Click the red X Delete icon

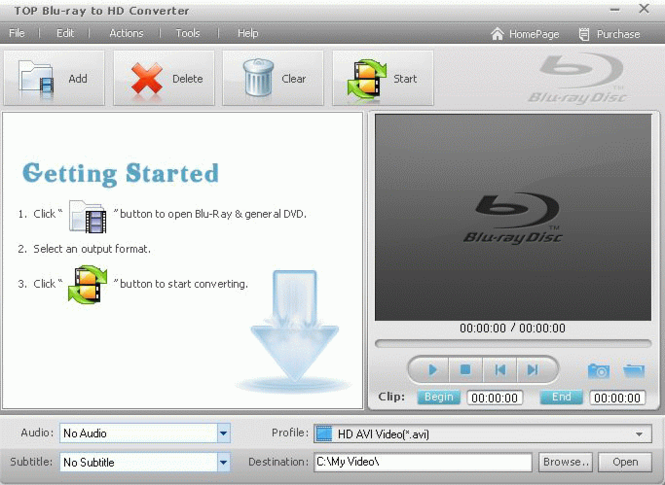(x=146, y=78)
